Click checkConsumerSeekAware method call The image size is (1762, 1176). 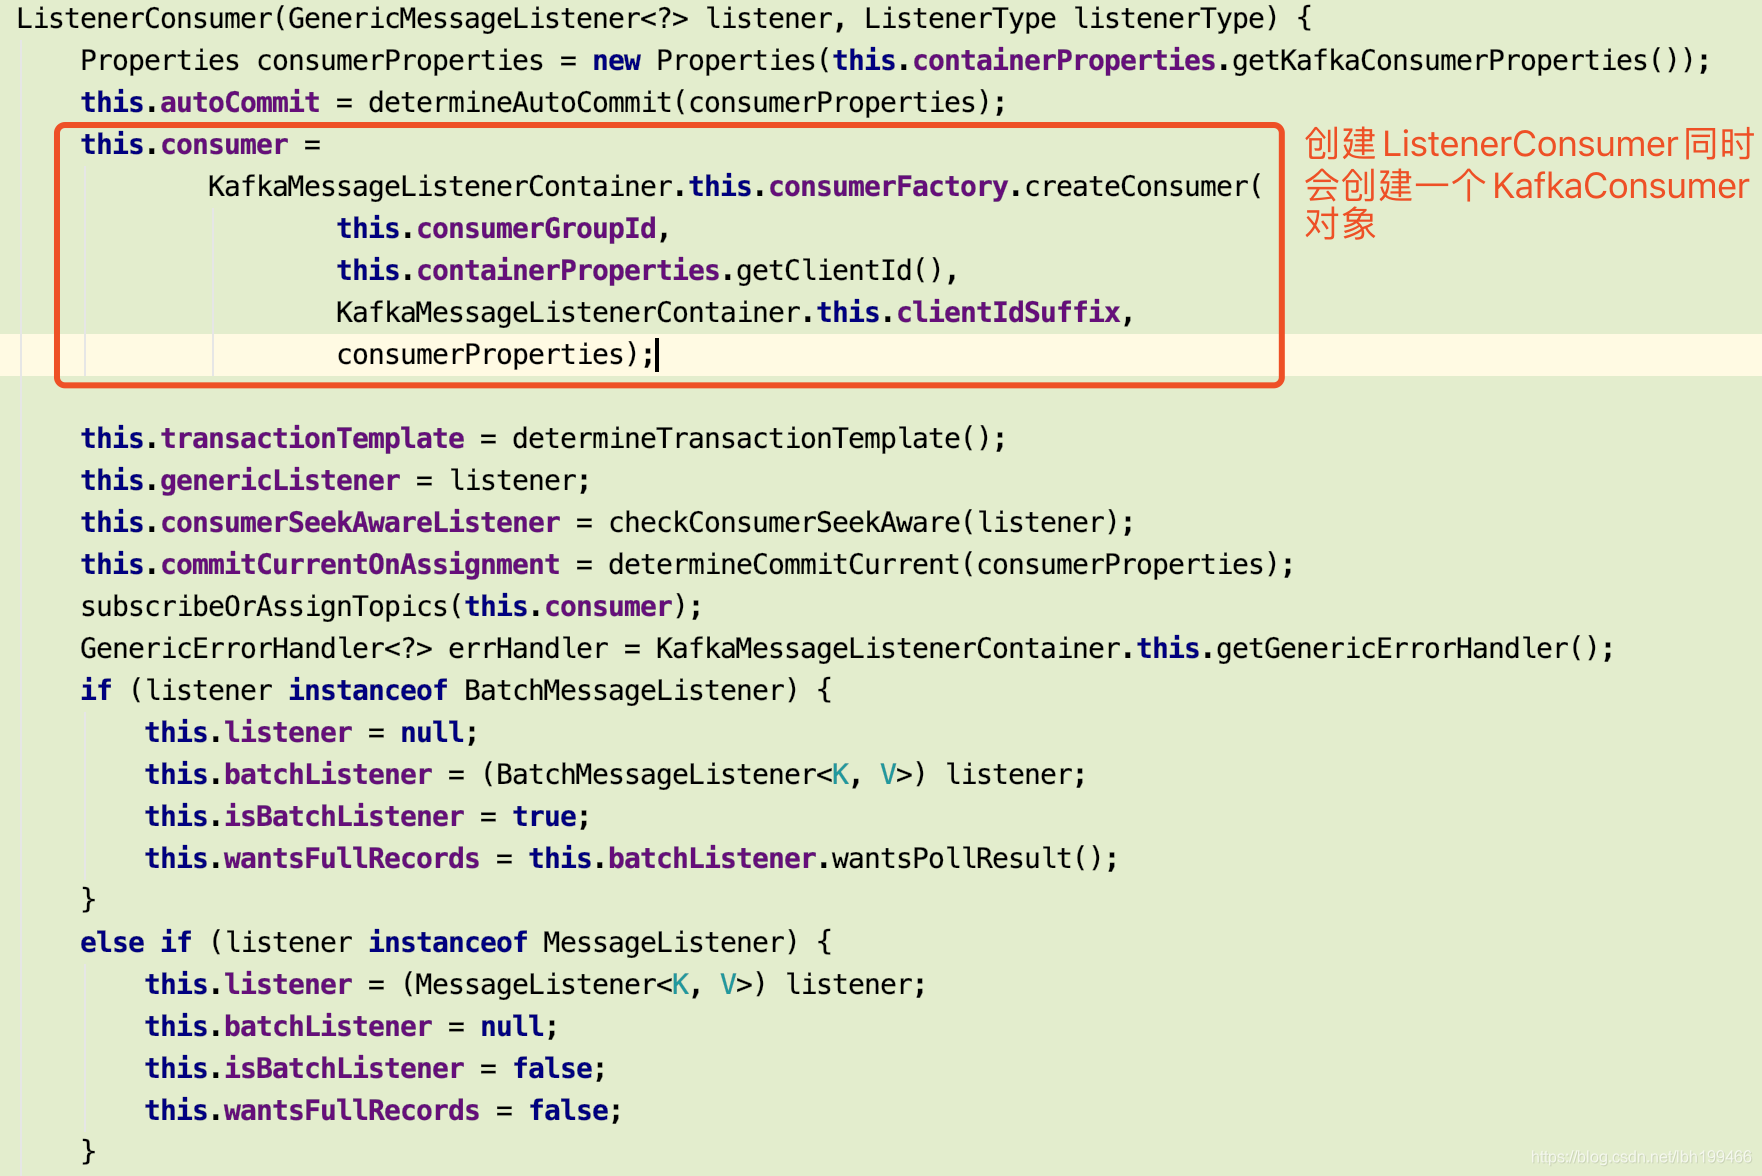point(784,522)
